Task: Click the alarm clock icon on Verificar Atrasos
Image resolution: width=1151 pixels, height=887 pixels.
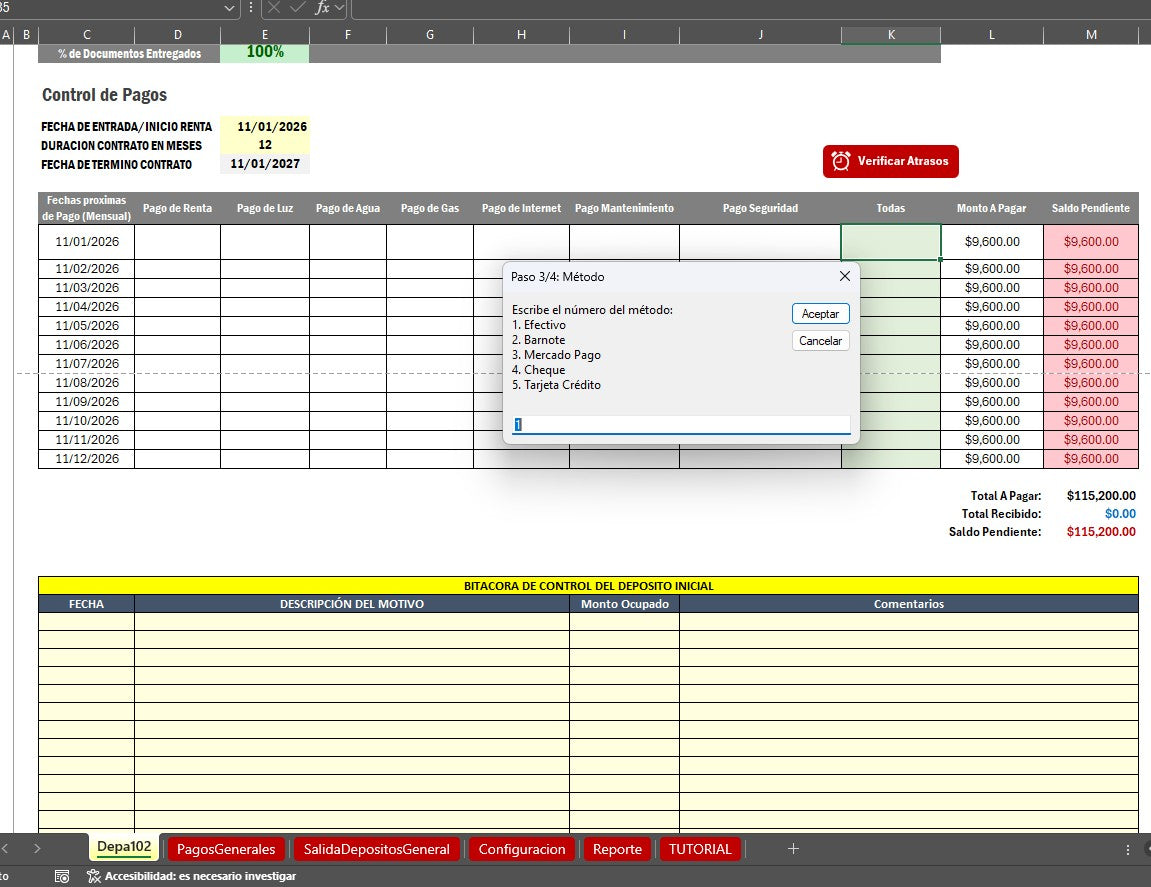Action: tap(840, 161)
